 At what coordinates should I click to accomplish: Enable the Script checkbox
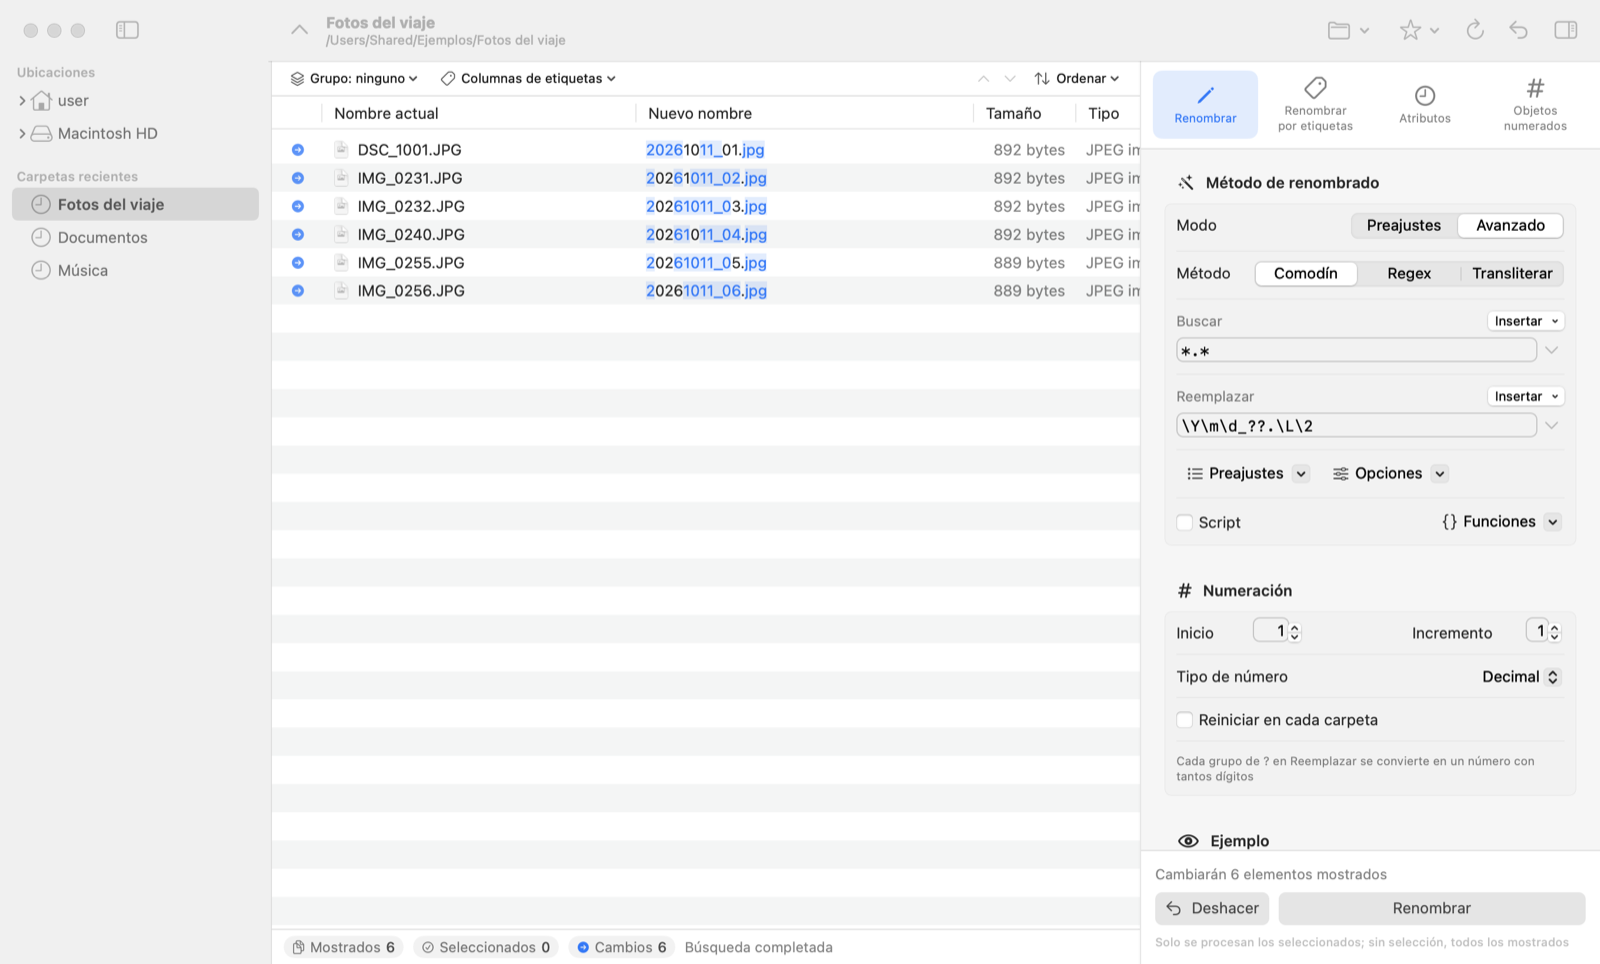(x=1185, y=522)
